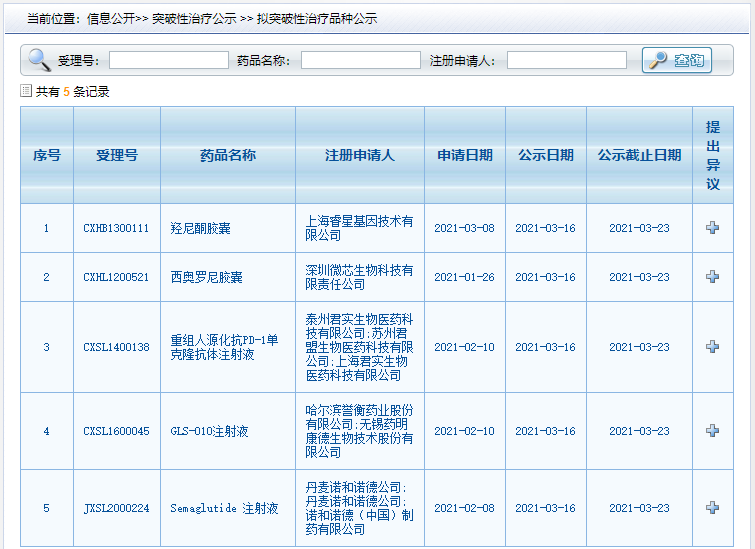Click plus icon for 羟尼酮胶囊 row
The width and height of the screenshot is (755, 549).
[713, 227]
